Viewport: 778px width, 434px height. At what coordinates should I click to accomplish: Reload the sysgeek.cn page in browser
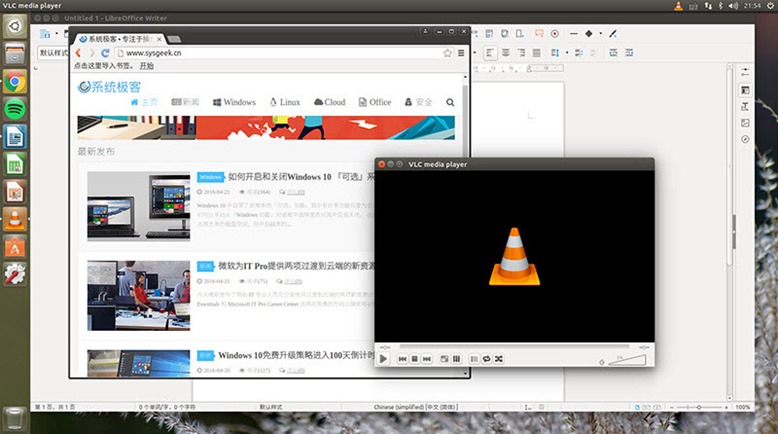(x=105, y=53)
